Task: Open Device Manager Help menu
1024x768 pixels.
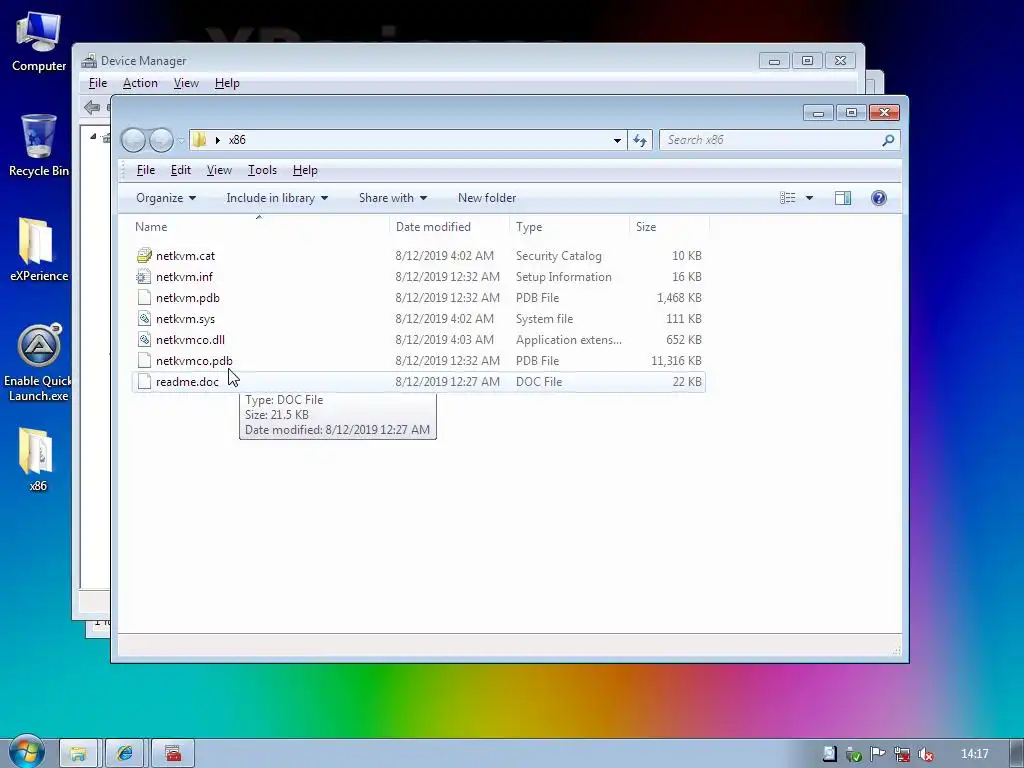Action: click(227, 83)
